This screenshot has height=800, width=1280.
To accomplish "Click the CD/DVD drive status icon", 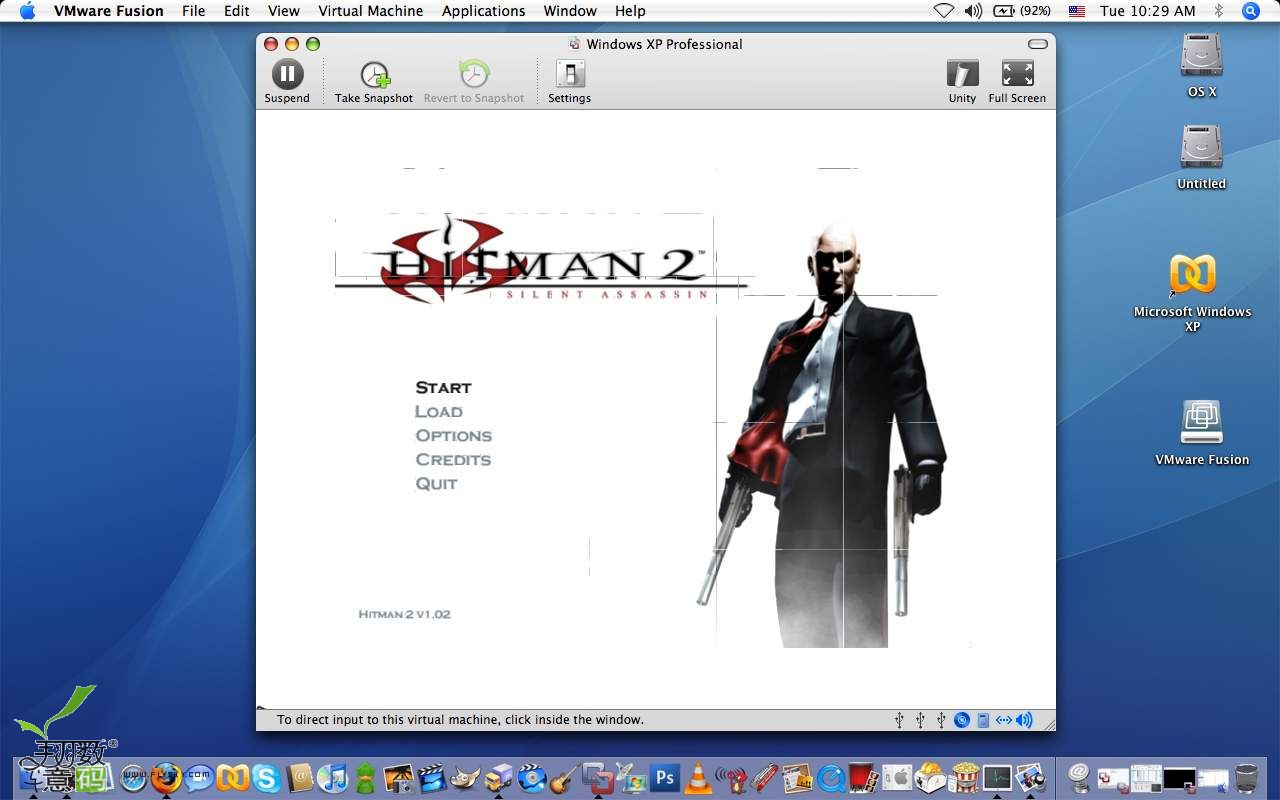I will (x=962, y=720).
